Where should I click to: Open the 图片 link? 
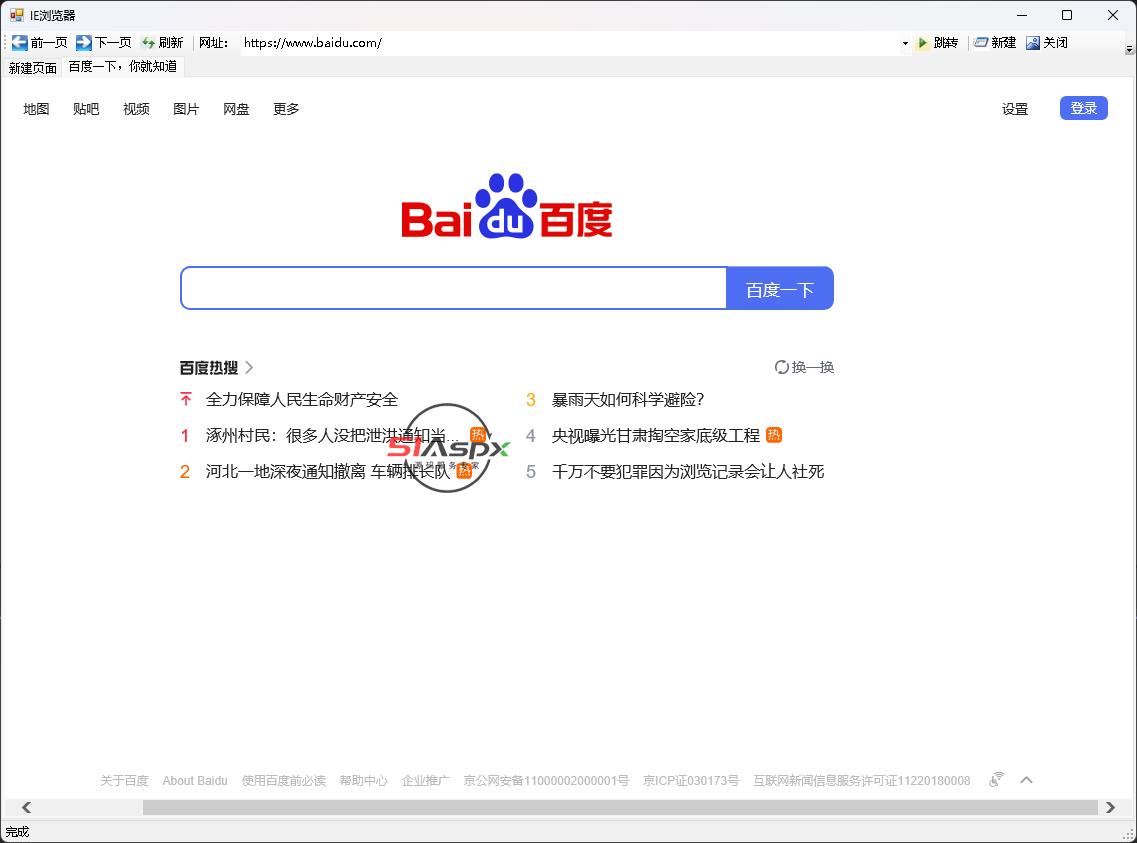pyautogui.click(x=186, y=109)
